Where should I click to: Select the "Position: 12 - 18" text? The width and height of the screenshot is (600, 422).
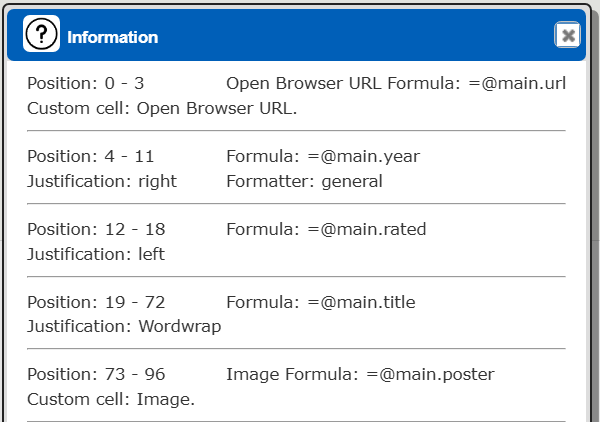(96, 230)
